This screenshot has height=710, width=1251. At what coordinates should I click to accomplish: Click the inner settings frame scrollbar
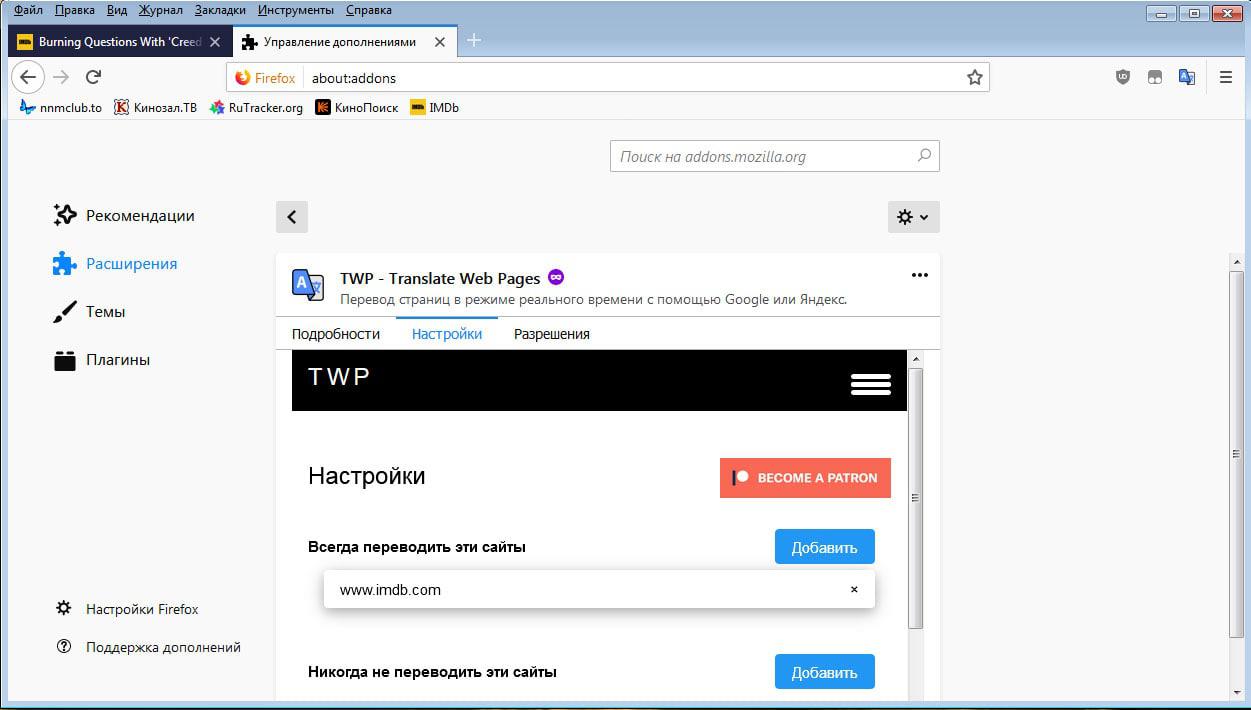915,498
